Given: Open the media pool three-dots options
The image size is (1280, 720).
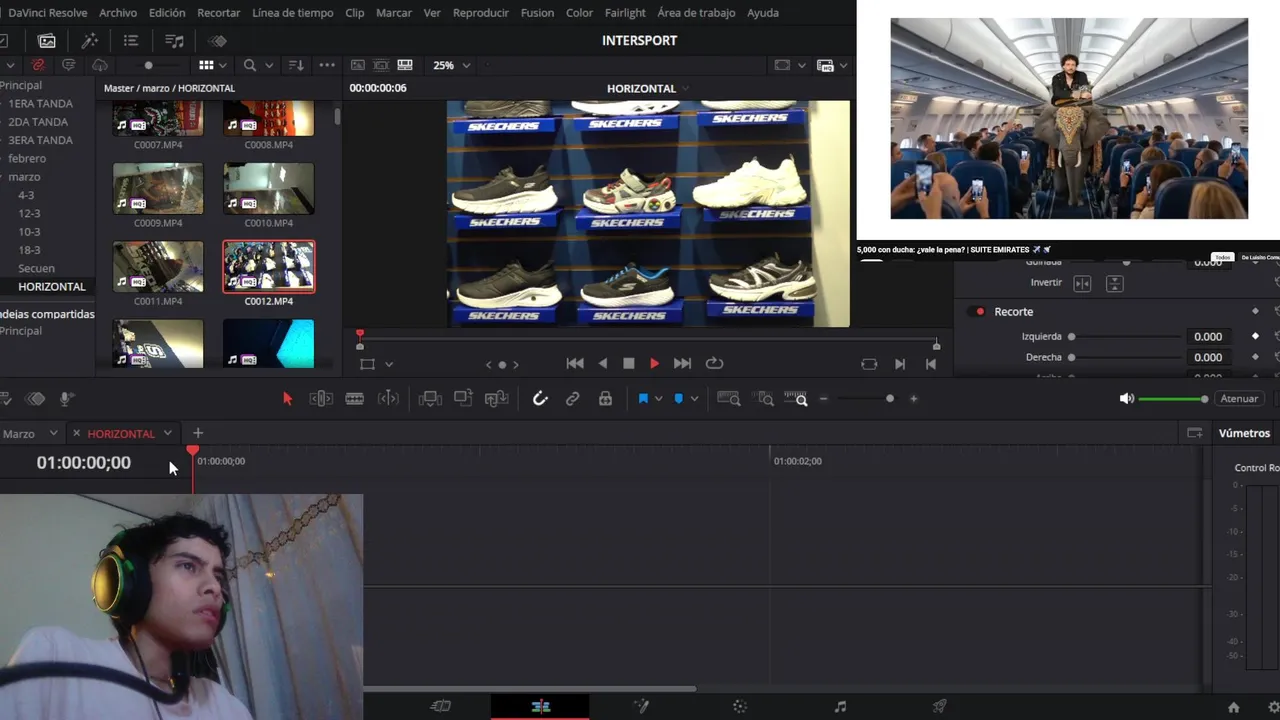Looking at the screenshot, I should pyautogui.click(x=327, y=65).
